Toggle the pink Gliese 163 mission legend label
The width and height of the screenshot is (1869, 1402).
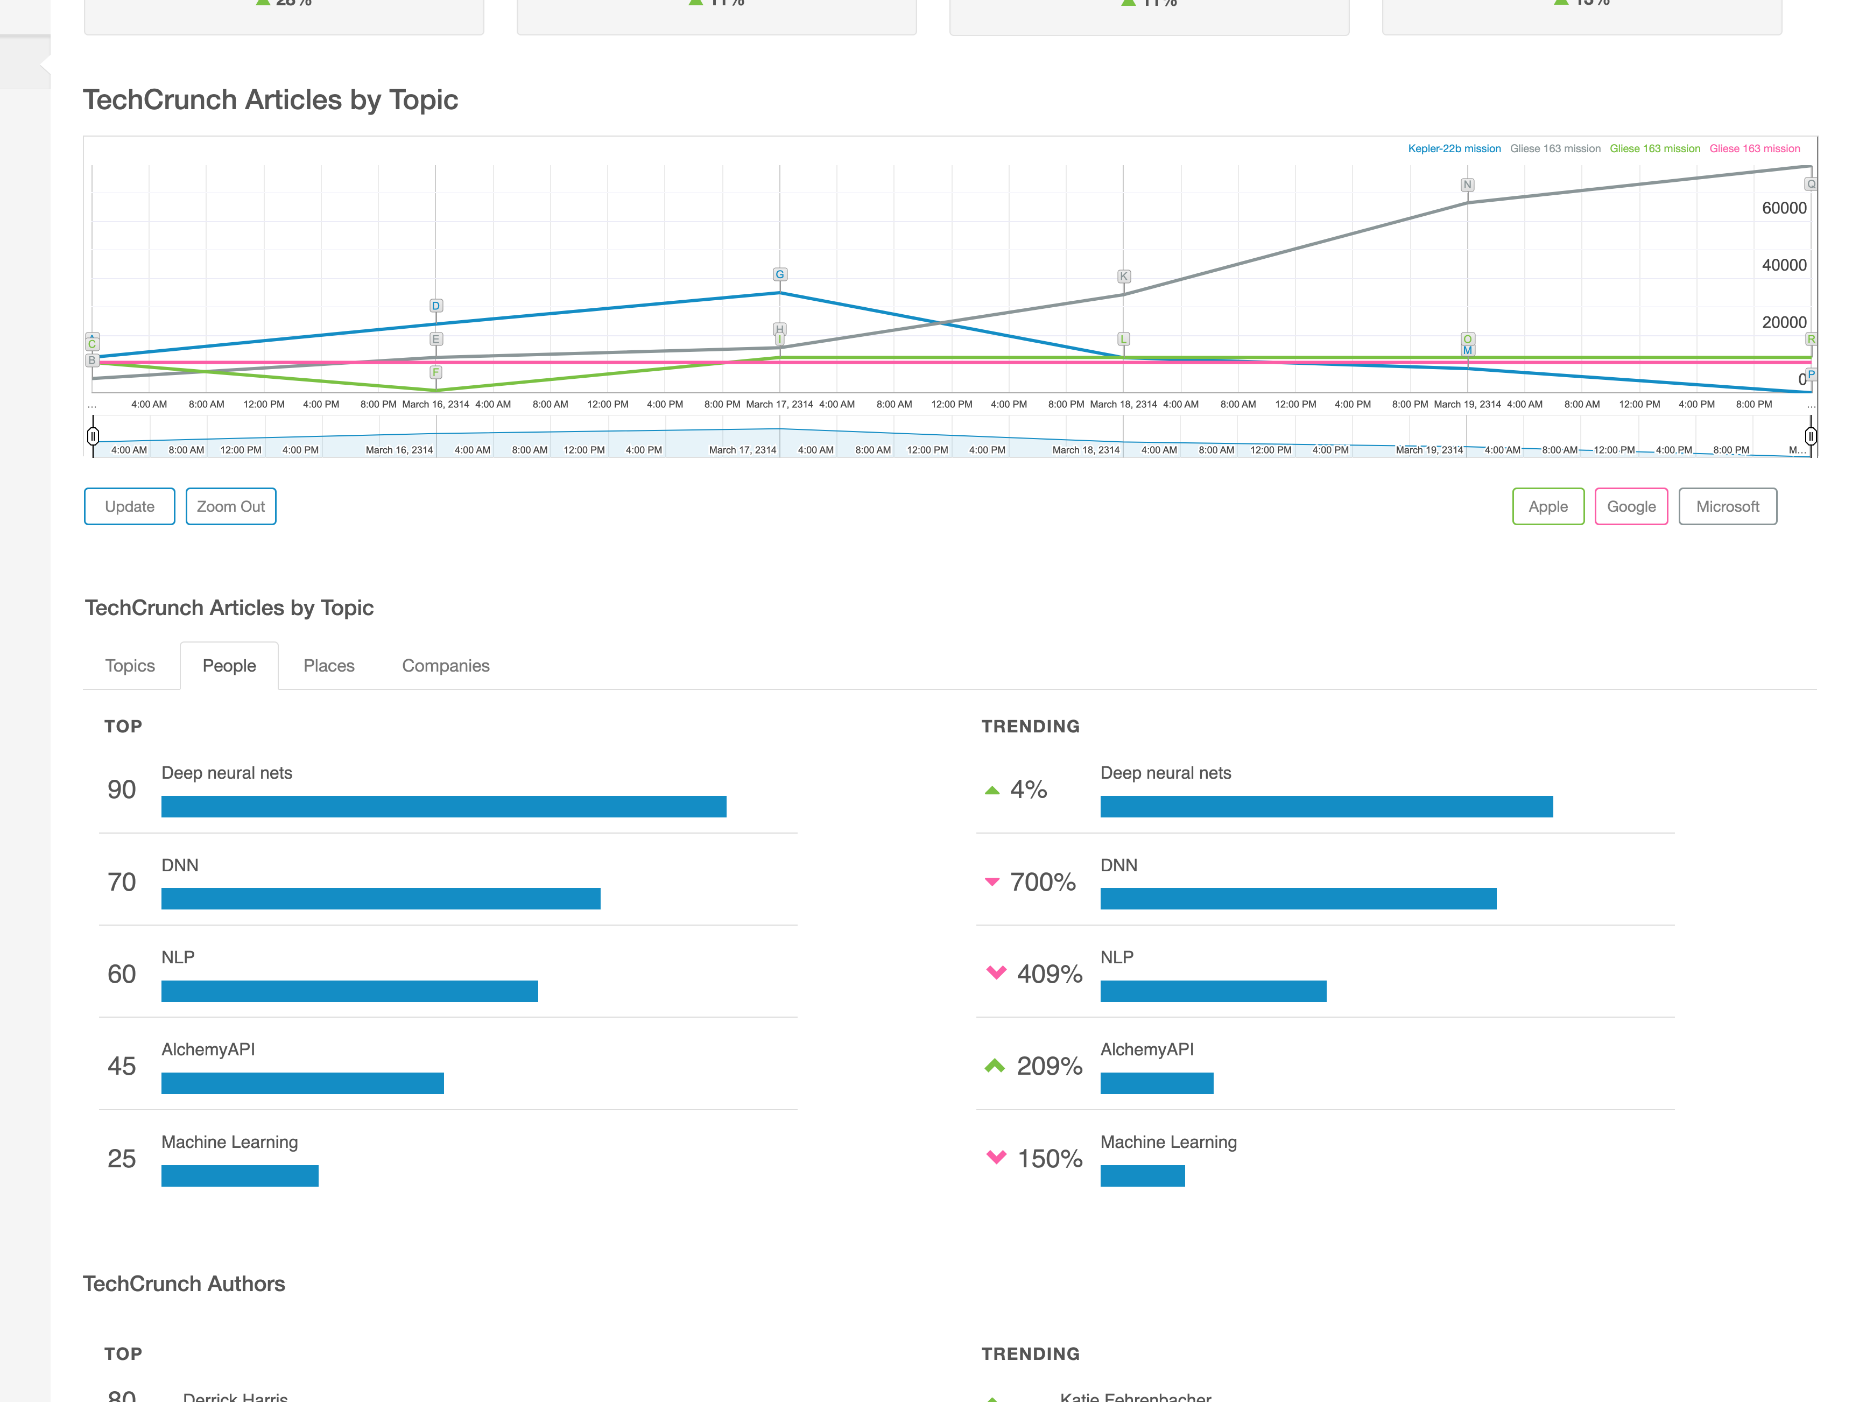[x=1754, y=148]
